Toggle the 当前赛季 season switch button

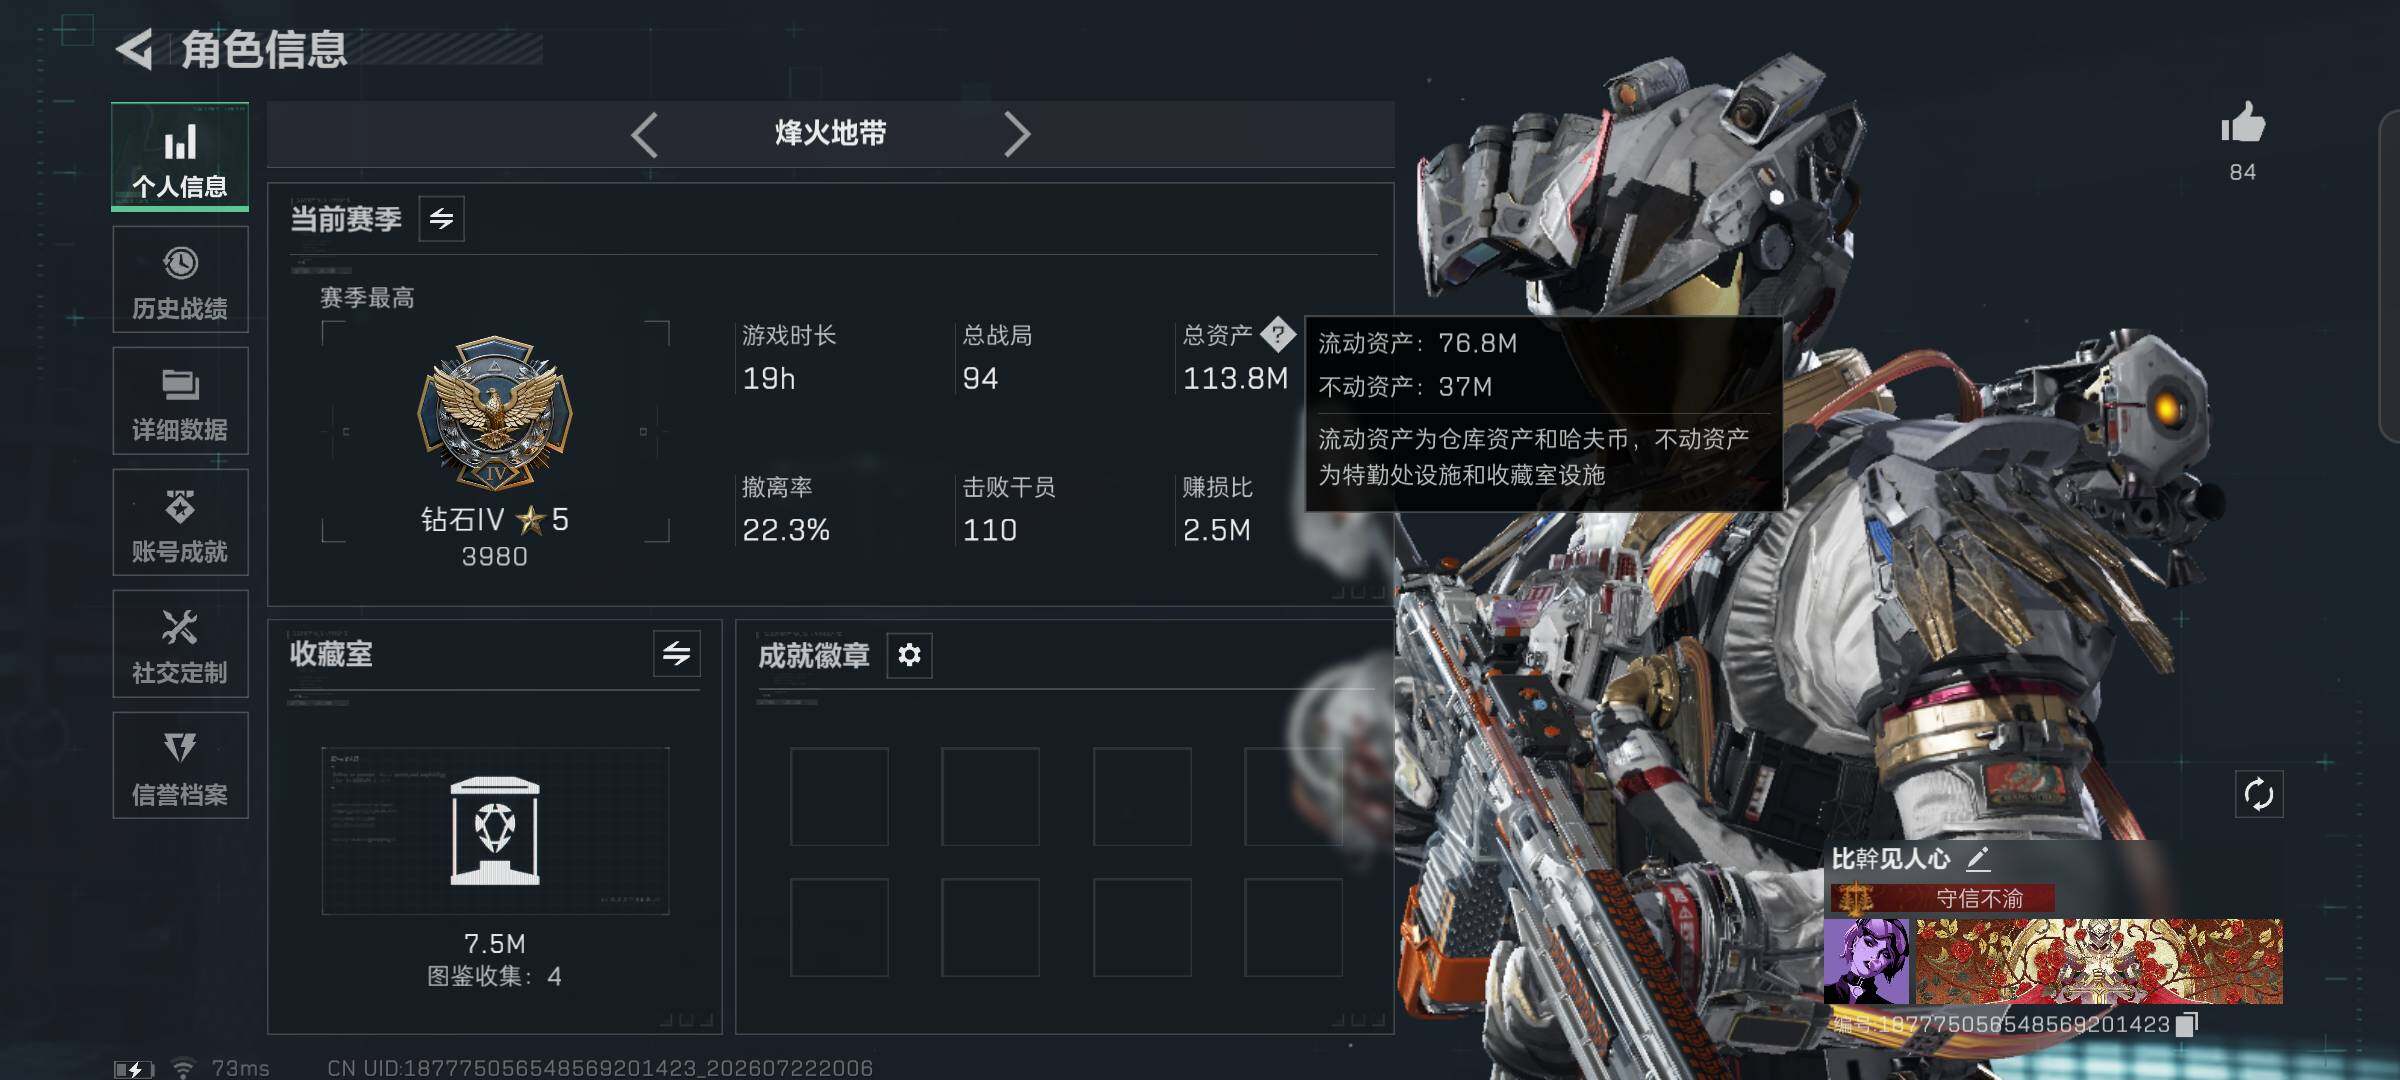441,219
